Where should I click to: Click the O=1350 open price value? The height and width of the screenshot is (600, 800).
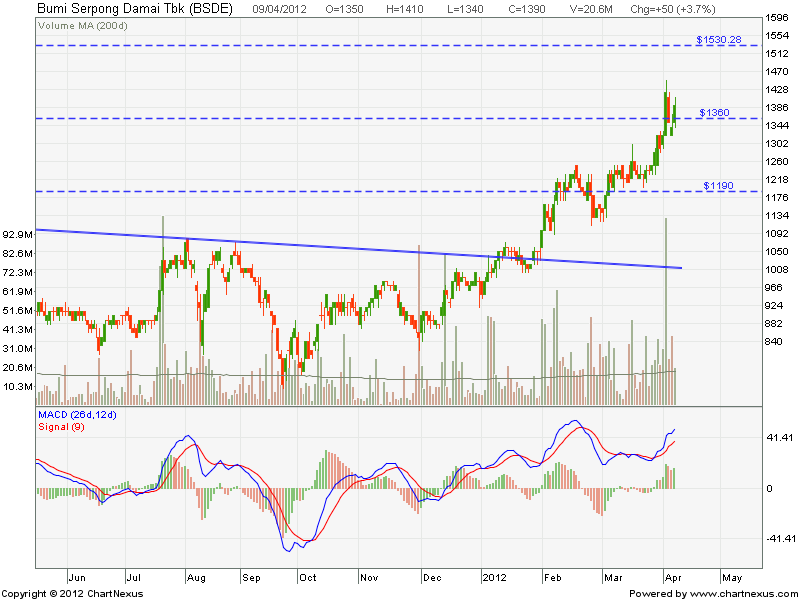(344, 9)
